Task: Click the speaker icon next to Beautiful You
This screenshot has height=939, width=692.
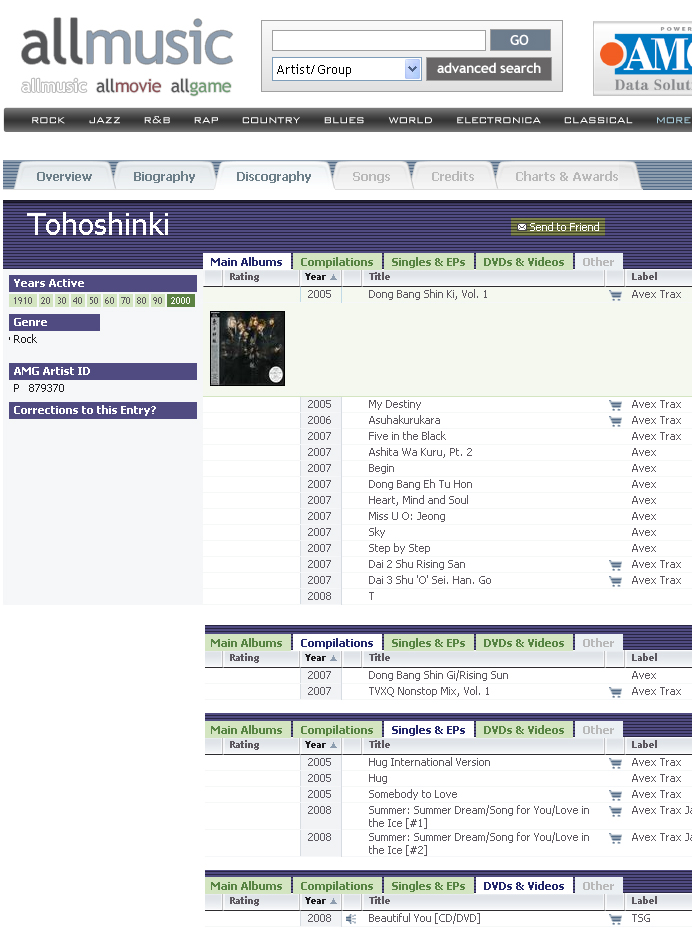Action: (x=351, y=919)
